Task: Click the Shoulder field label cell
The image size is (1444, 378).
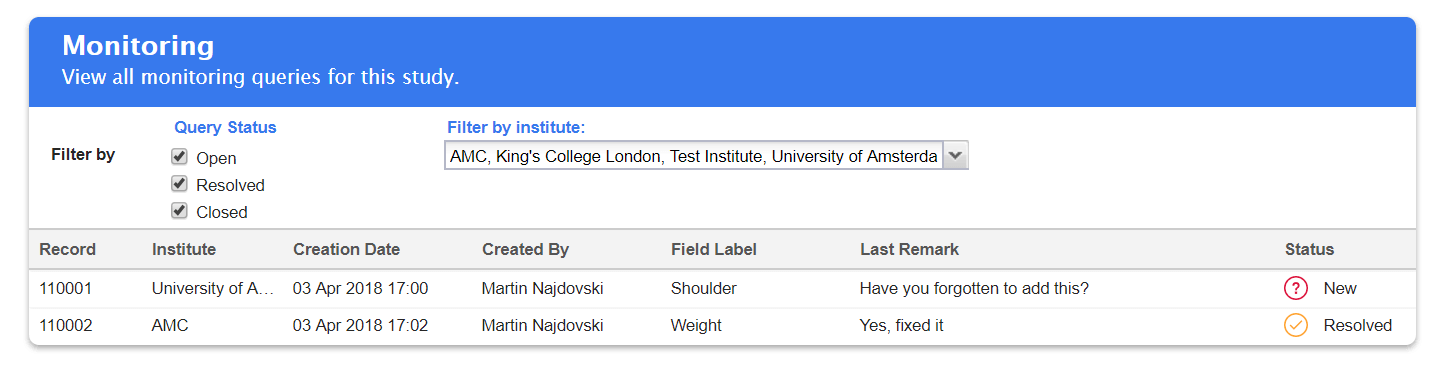Action: tap(704, 289)
